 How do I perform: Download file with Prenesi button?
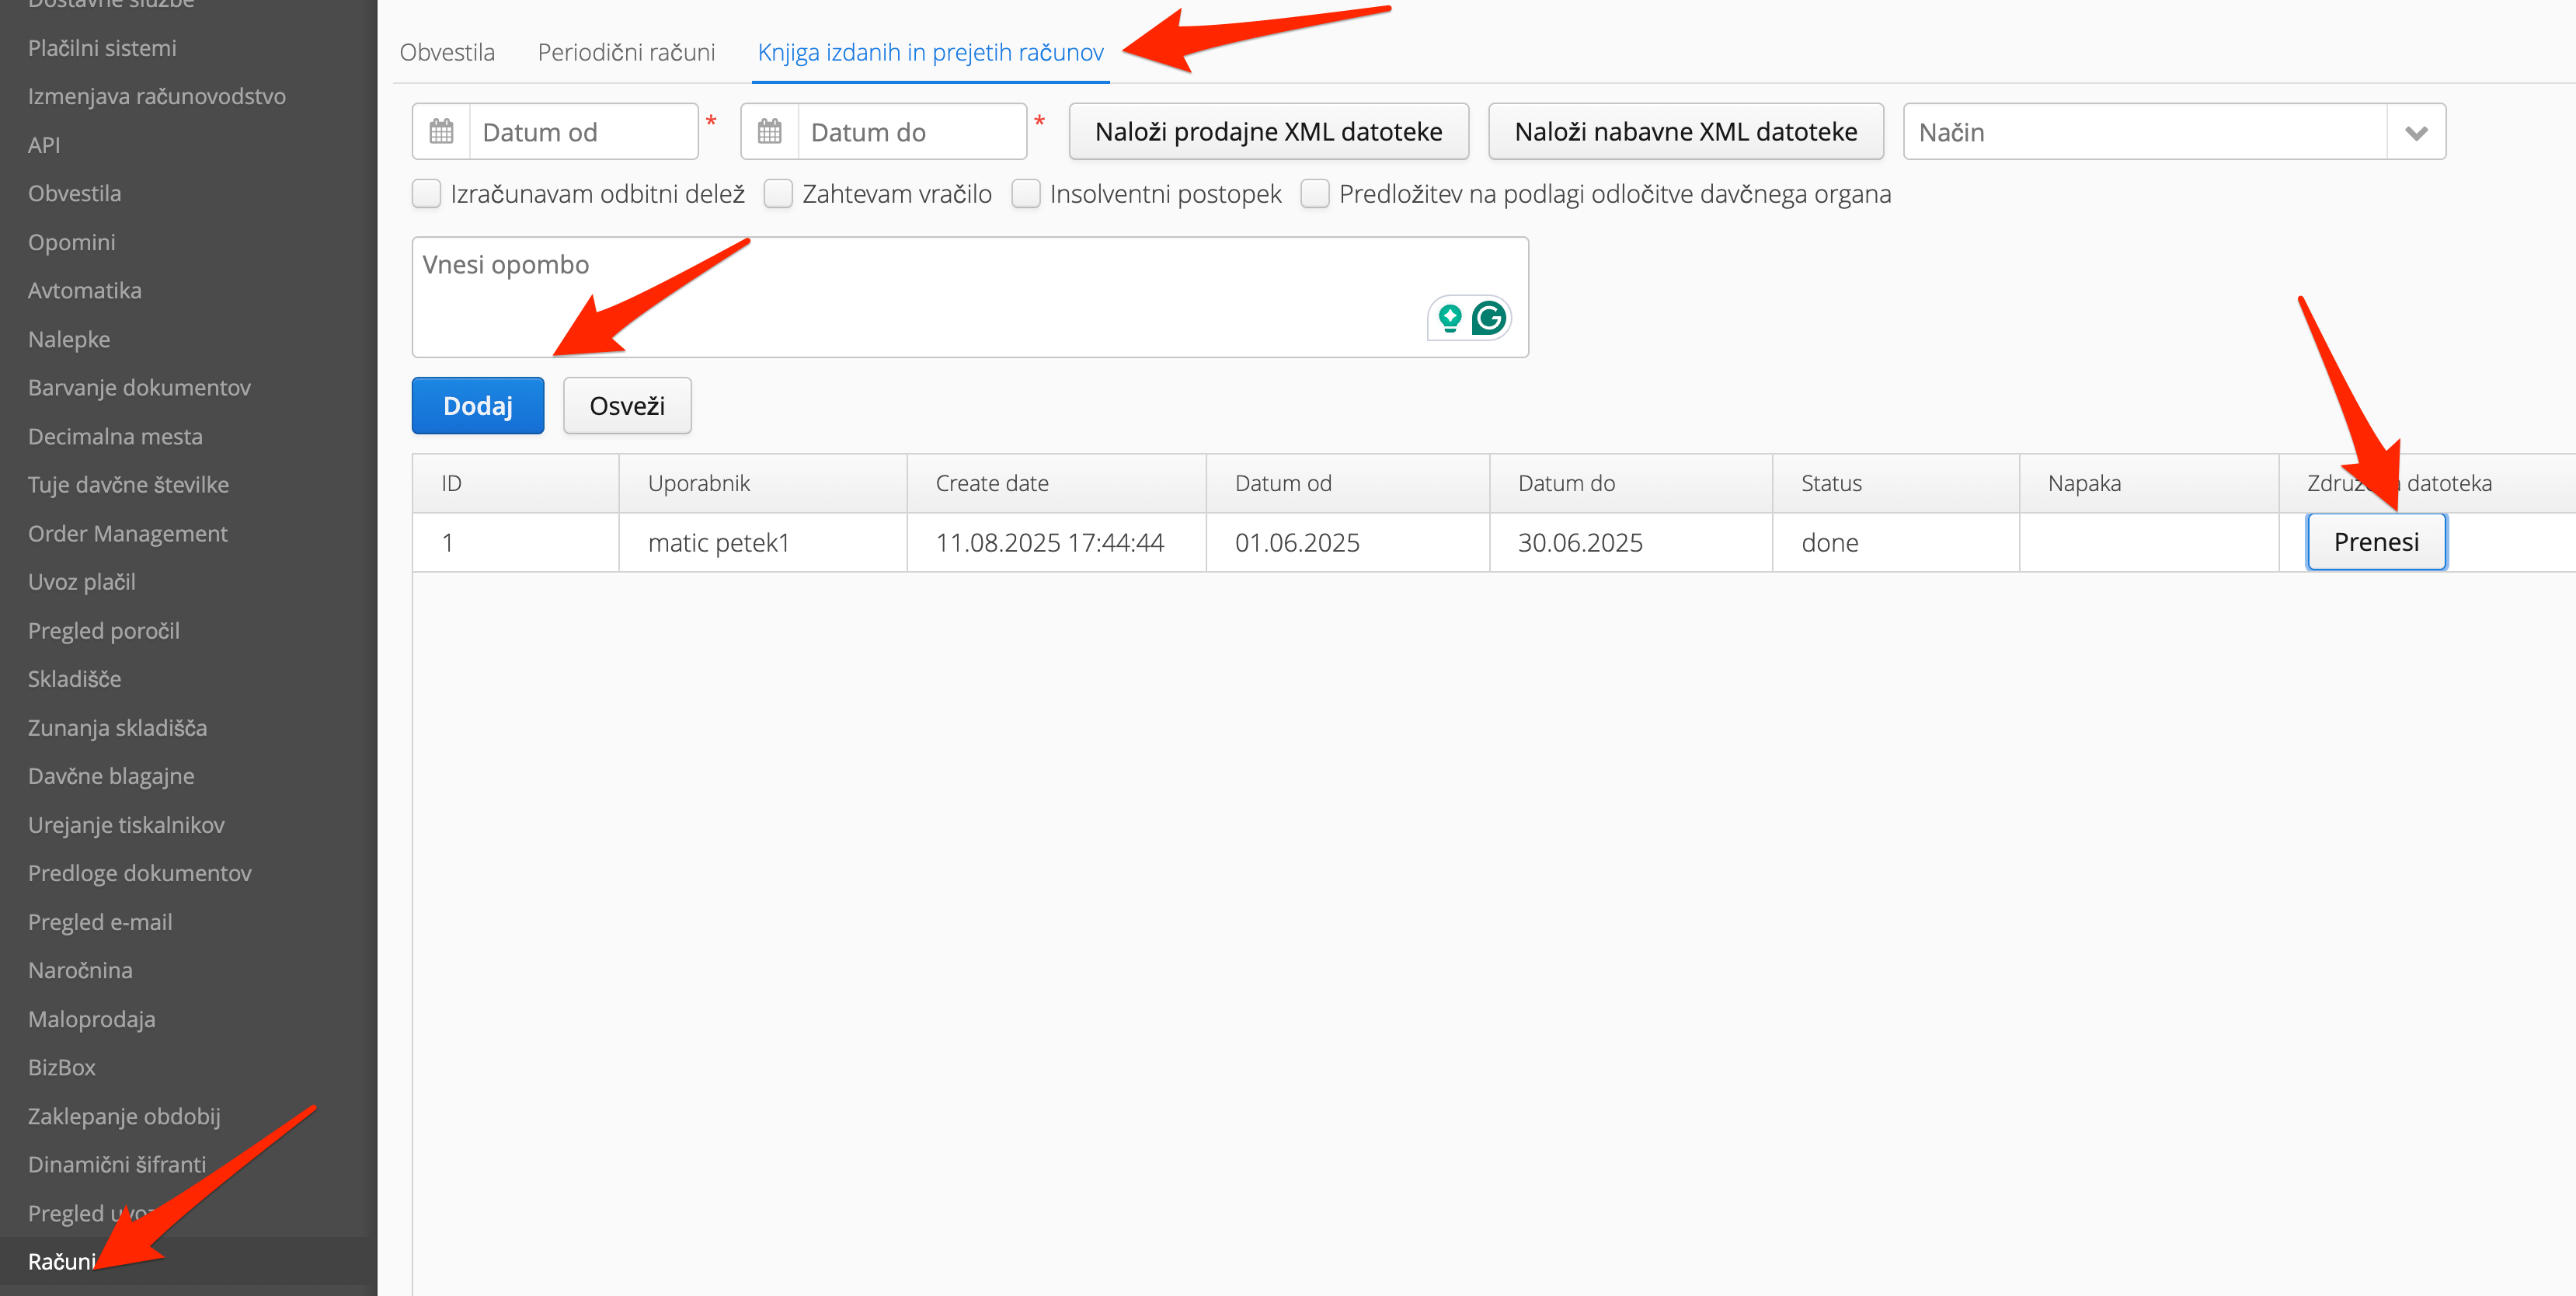pos(2376,542)
